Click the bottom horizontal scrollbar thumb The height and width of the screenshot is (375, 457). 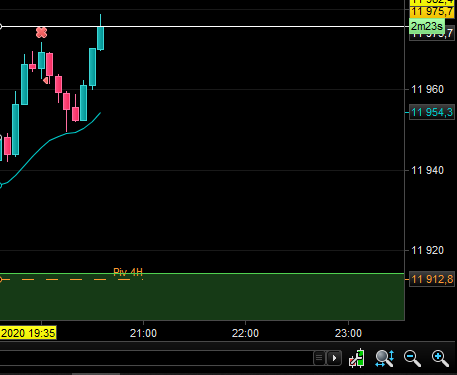tap(96, 374)
